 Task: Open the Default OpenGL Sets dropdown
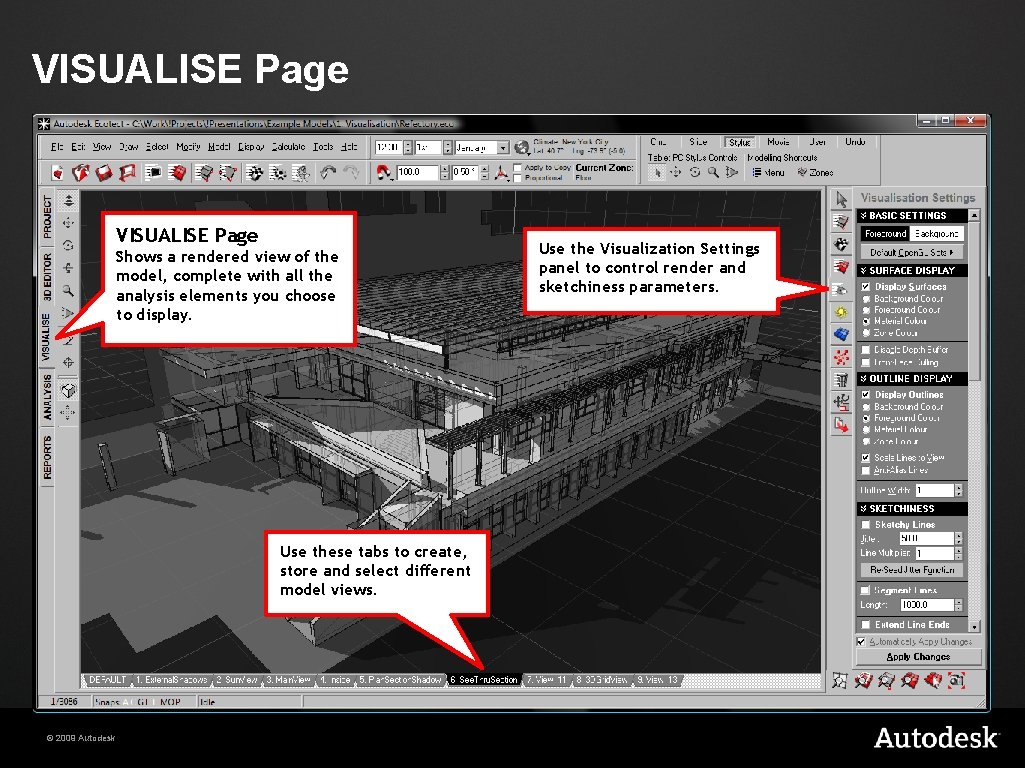point(911,251)
